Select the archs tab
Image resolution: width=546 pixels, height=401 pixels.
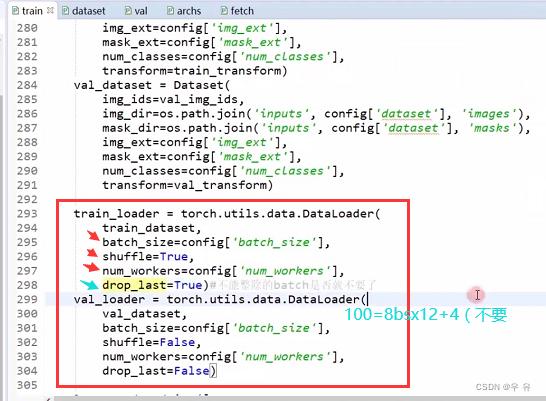click(184, 11)
